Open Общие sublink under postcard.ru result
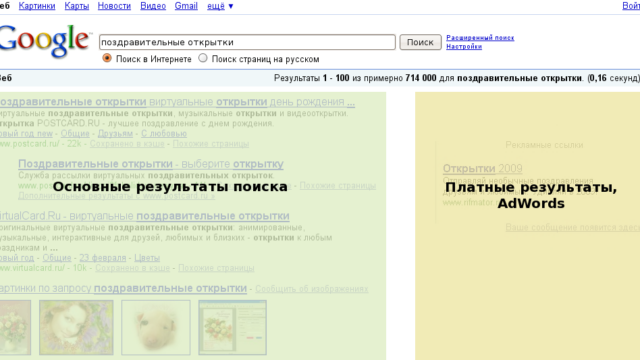The image size is (640, 360). [75, 133]
